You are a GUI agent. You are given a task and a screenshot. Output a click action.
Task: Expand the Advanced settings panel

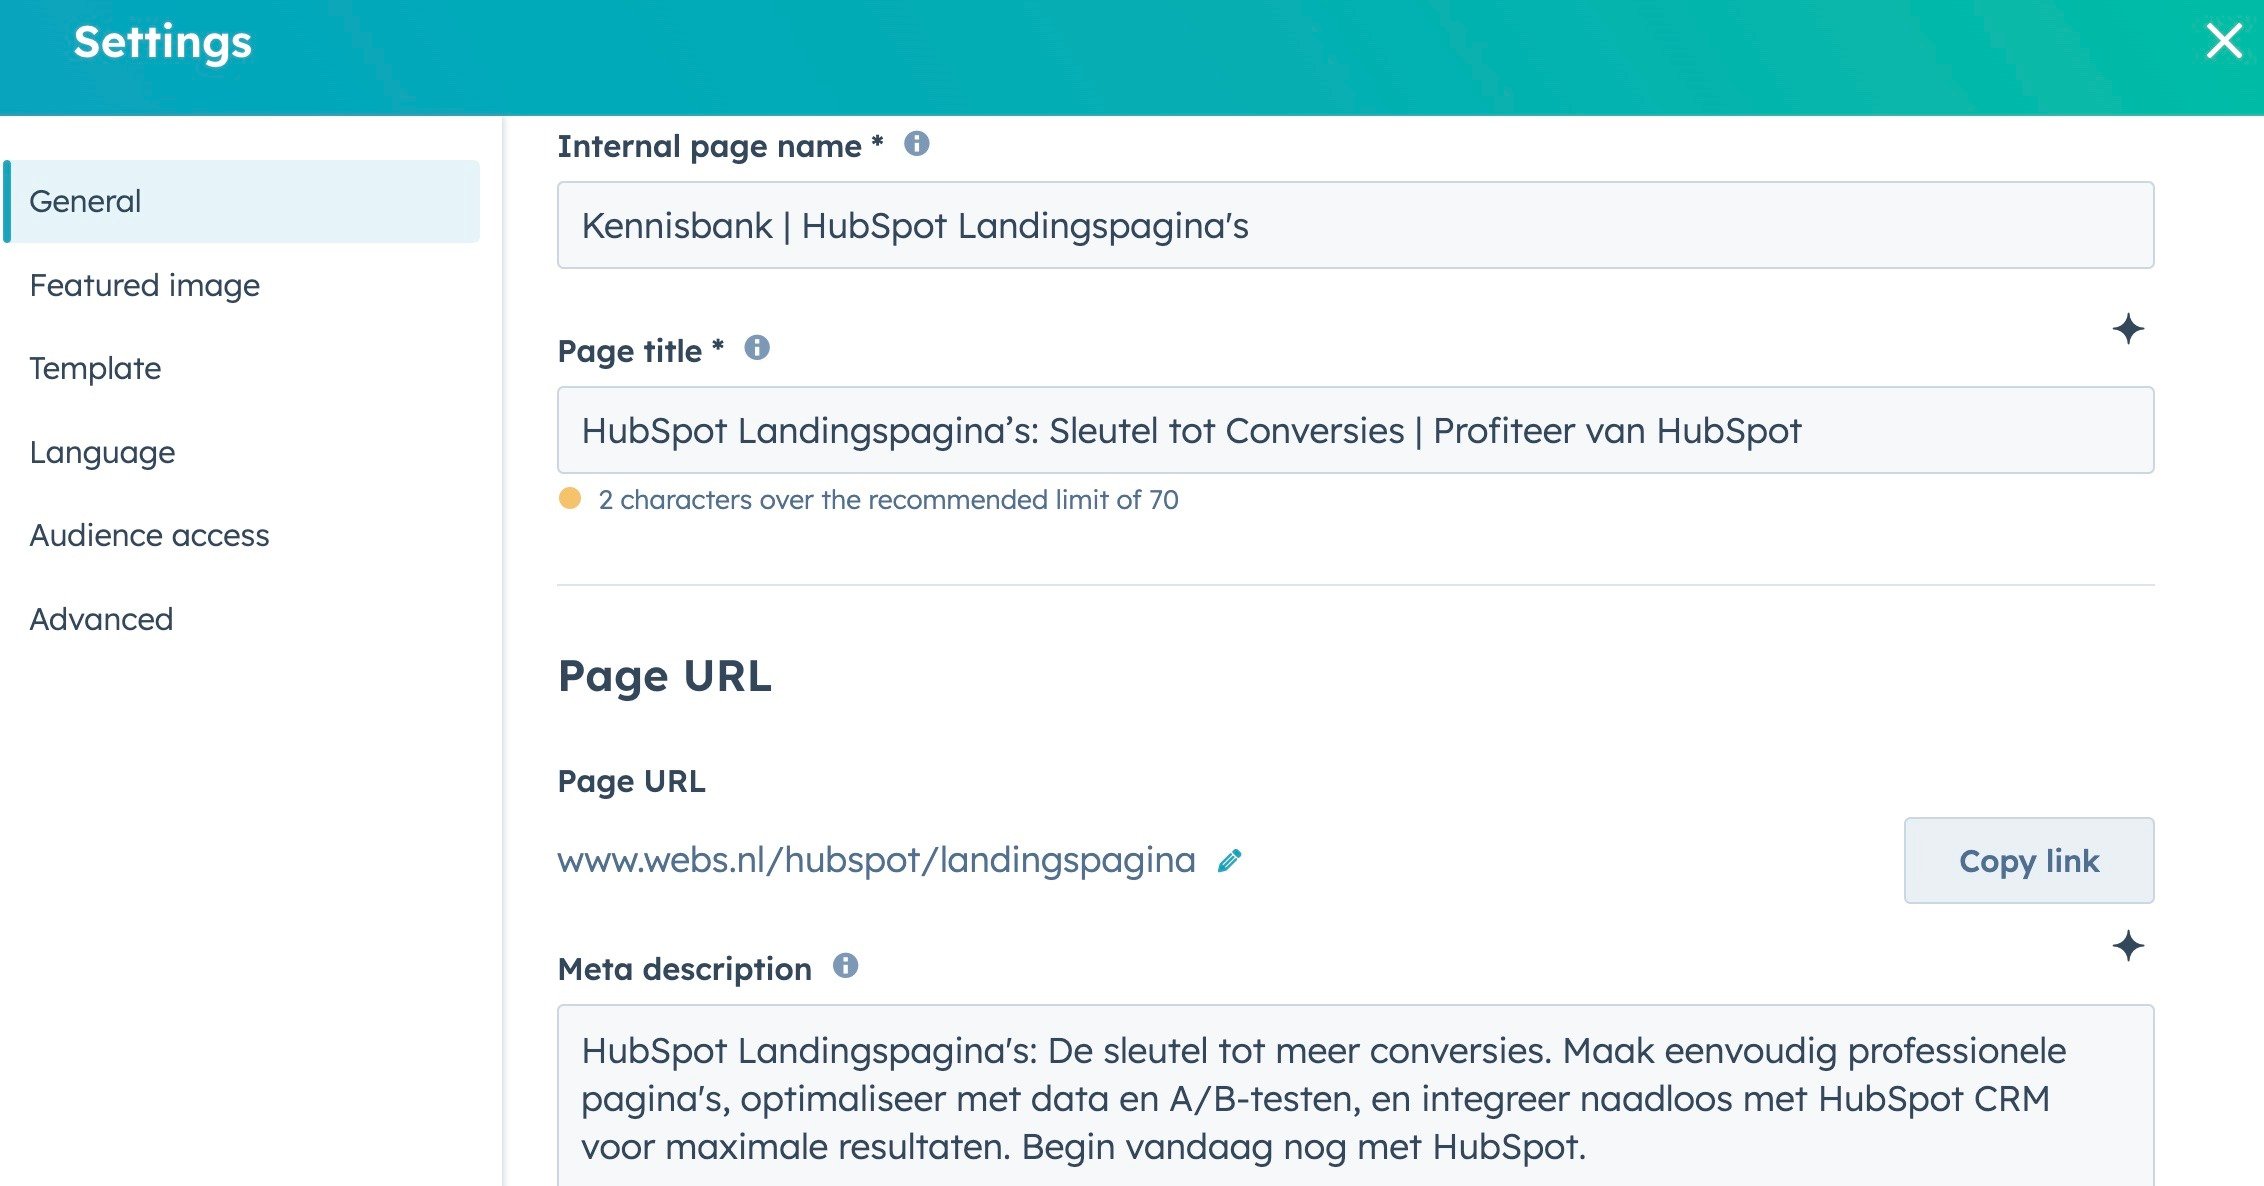coord(100,617)
